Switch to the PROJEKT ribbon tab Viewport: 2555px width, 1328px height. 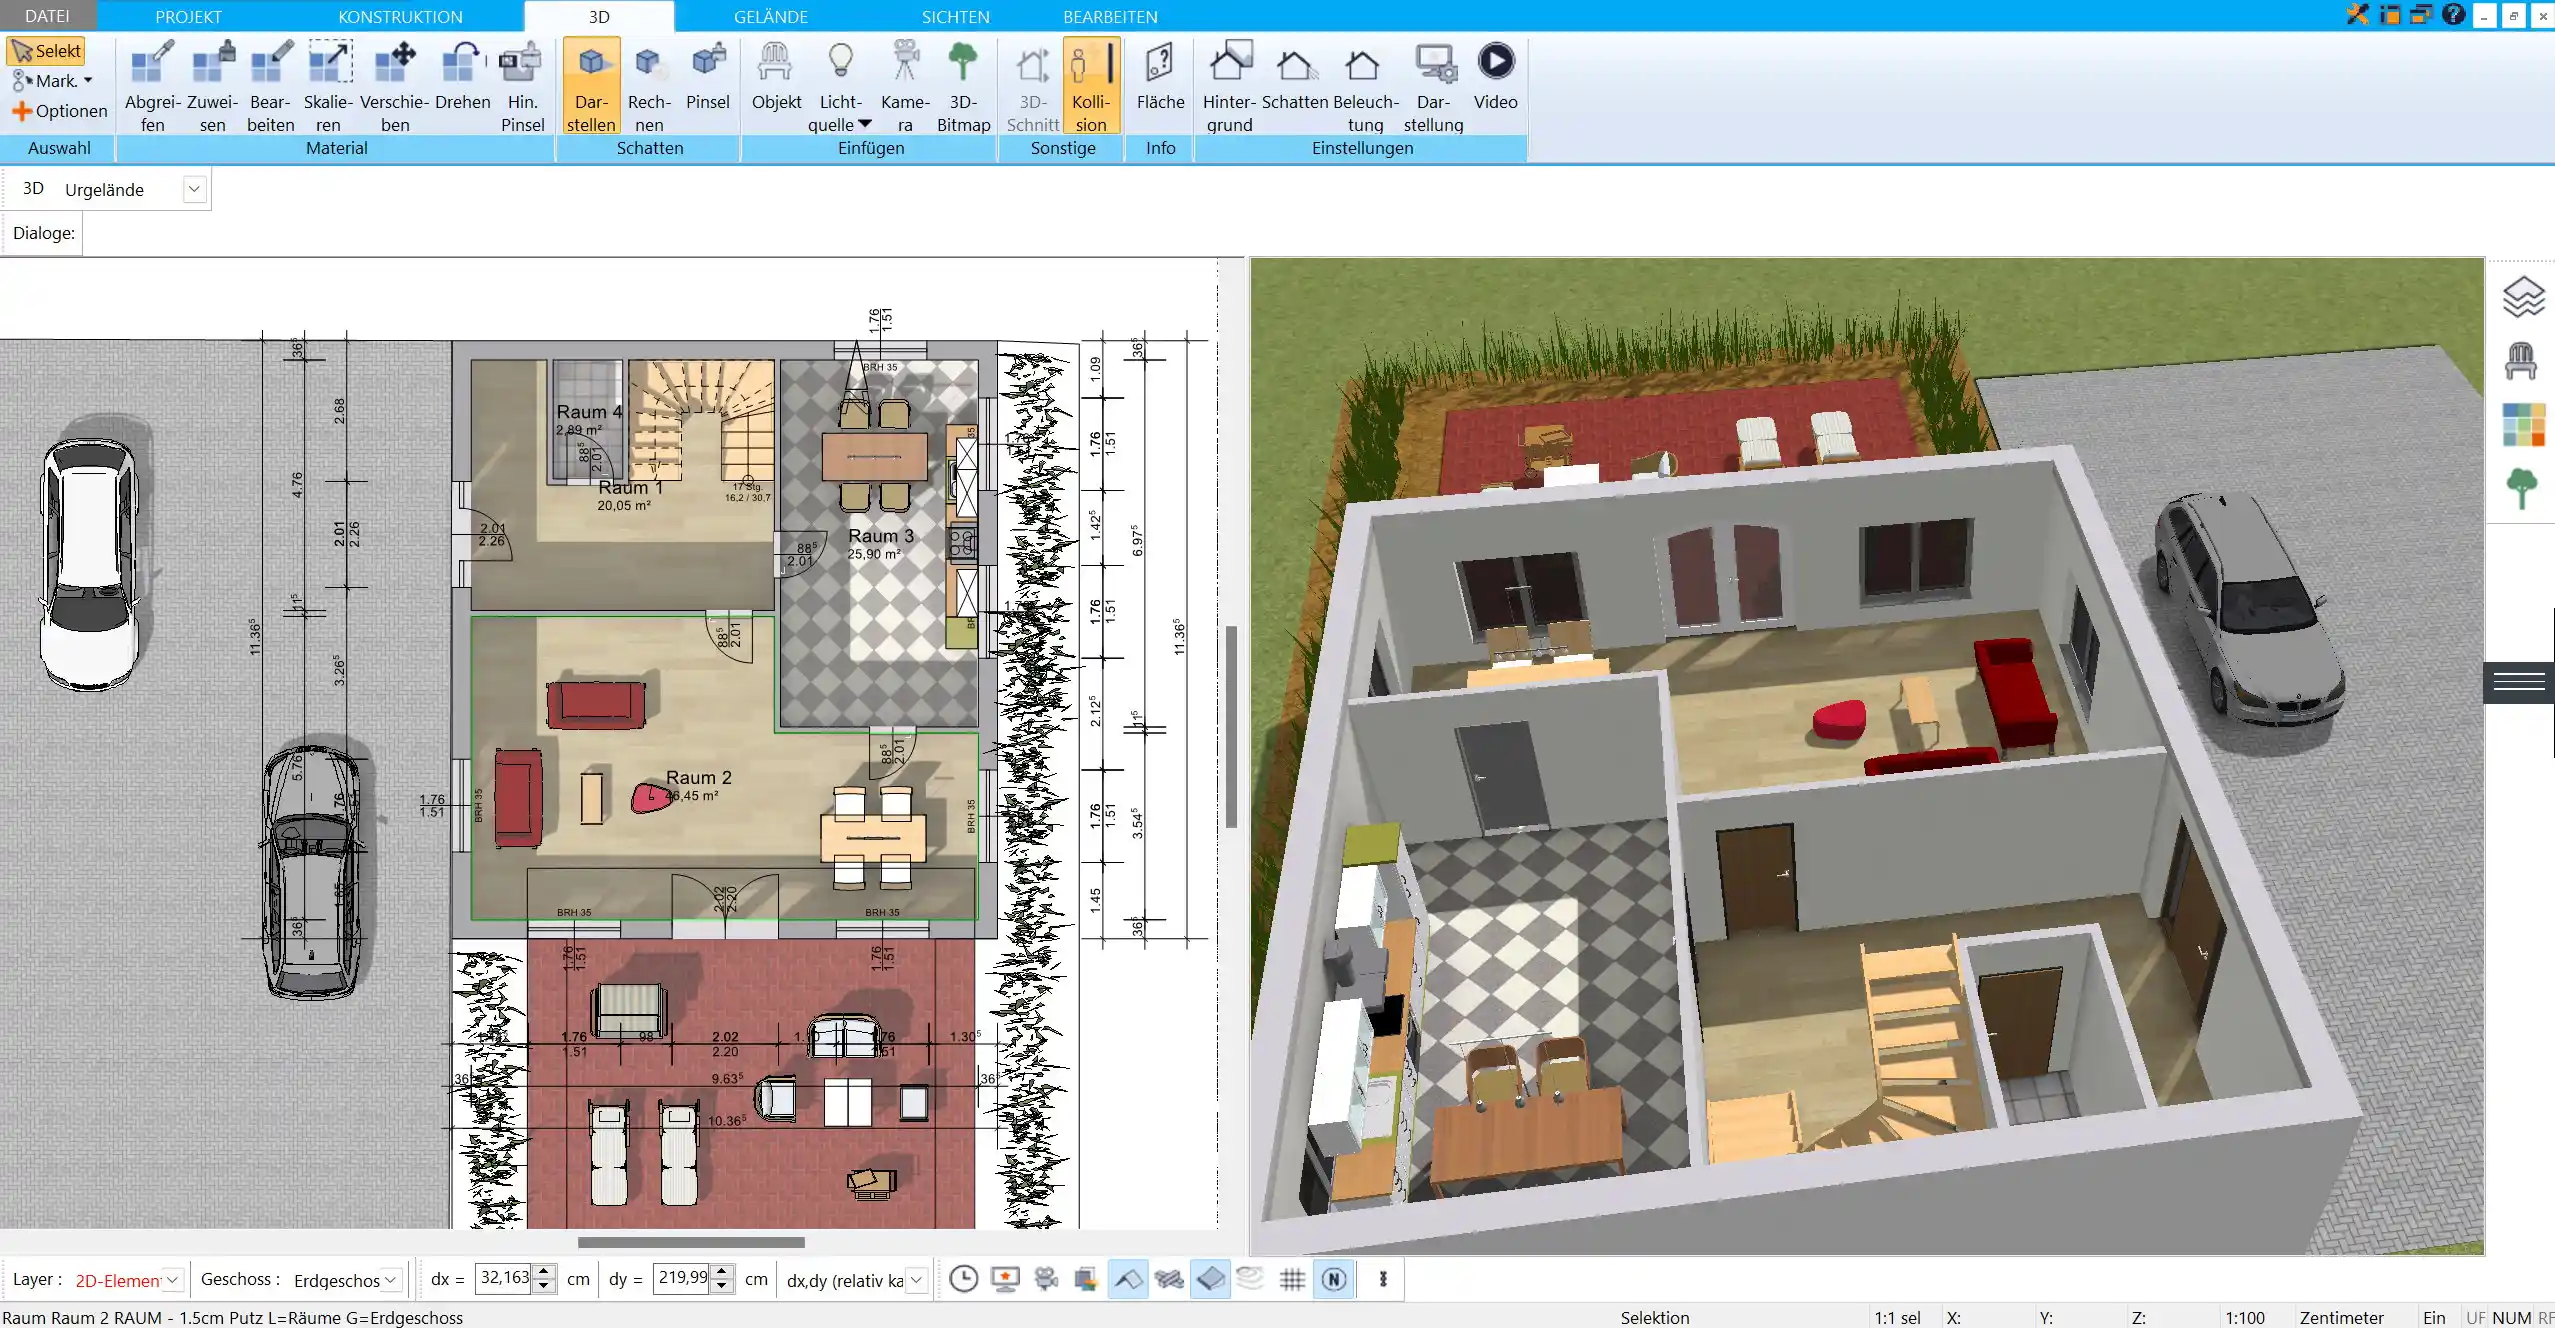(x=188, y=16)
